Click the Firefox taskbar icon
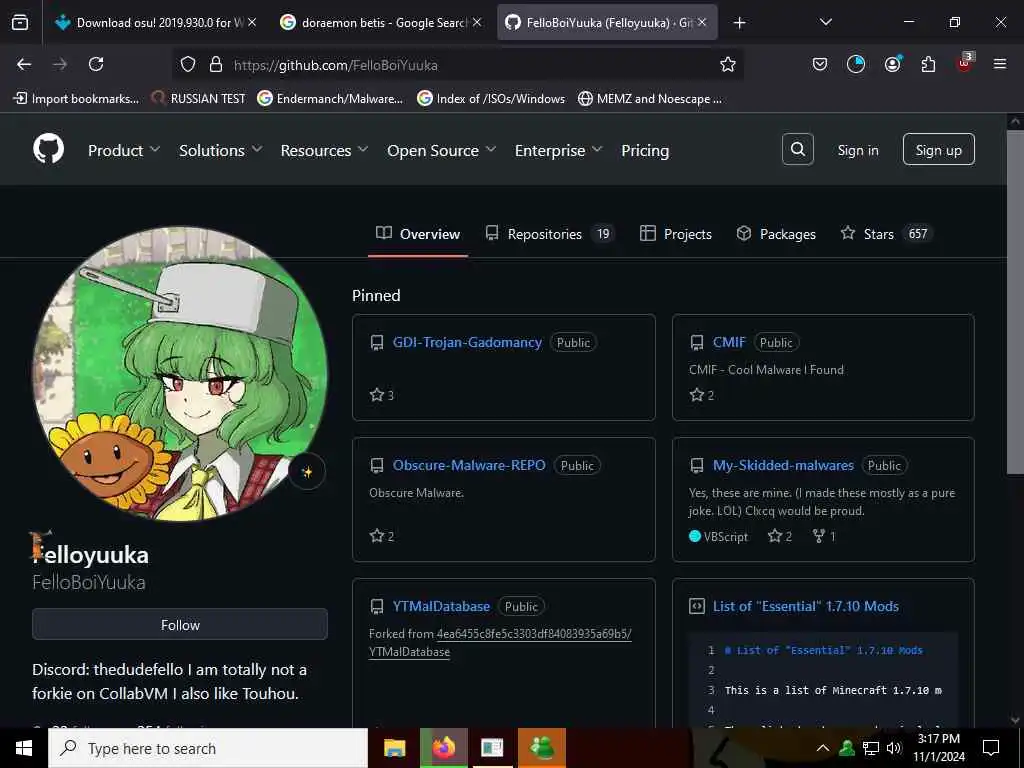The width and height of the screenshot is (1024, 768). pos(443,748)
